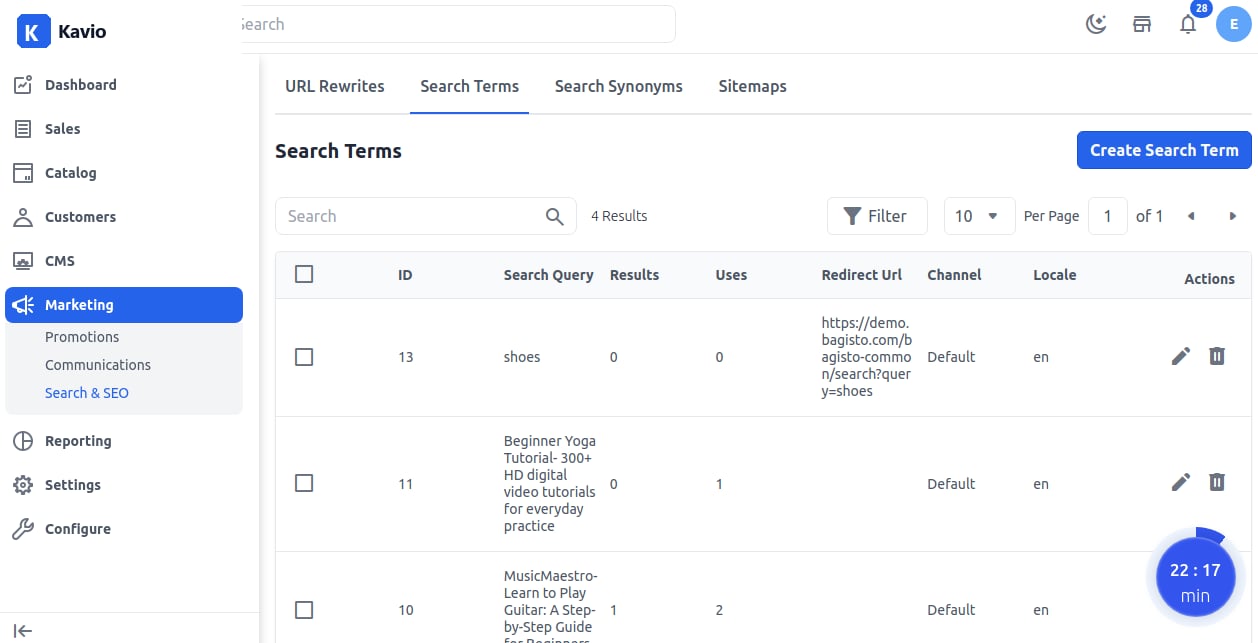Check the row with ID 13
1258x643 pixels.
[x=304, y=357]
